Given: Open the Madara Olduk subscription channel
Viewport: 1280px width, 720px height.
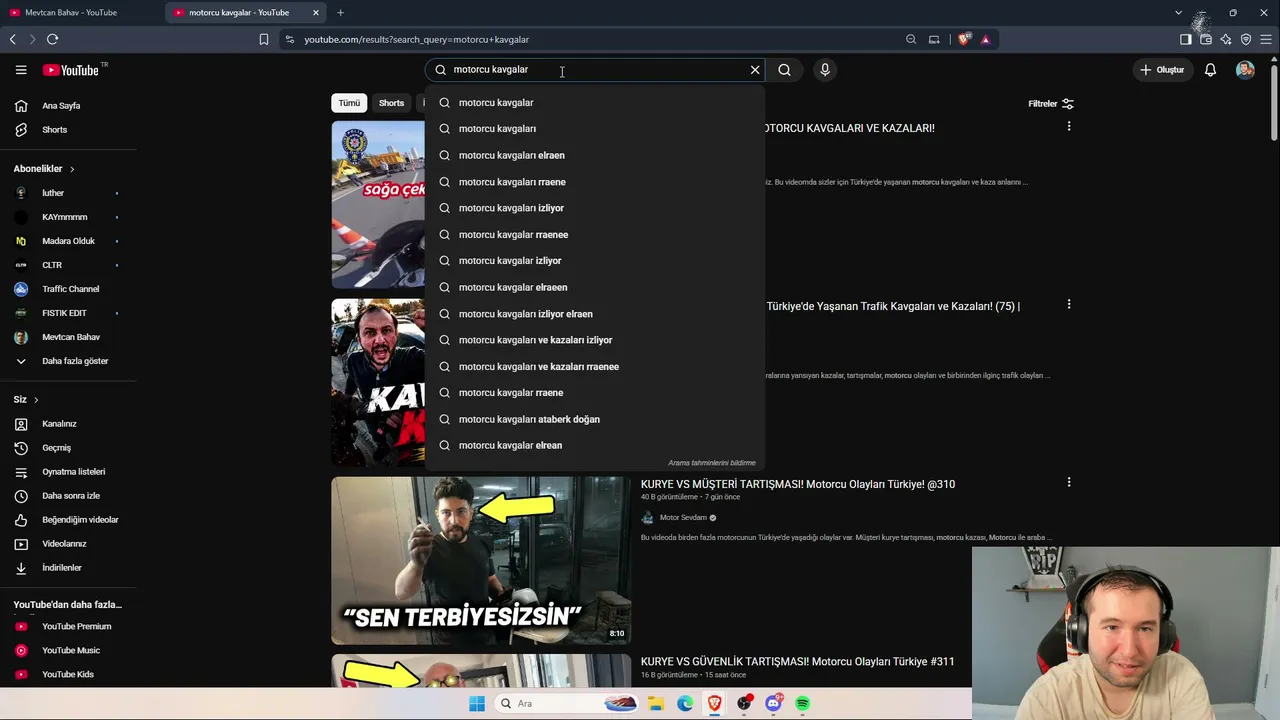Looking at the screenshot, I should (68, 241).
